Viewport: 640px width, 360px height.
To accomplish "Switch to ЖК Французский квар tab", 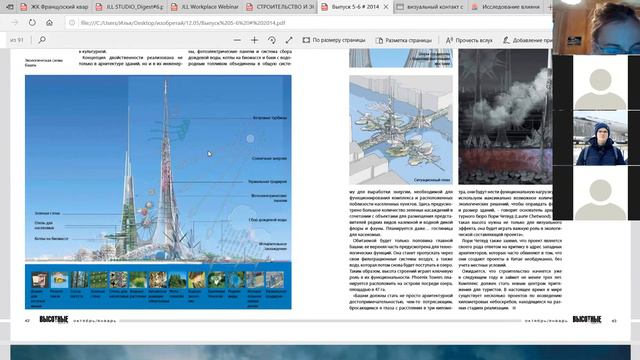I will pos(54,7).
